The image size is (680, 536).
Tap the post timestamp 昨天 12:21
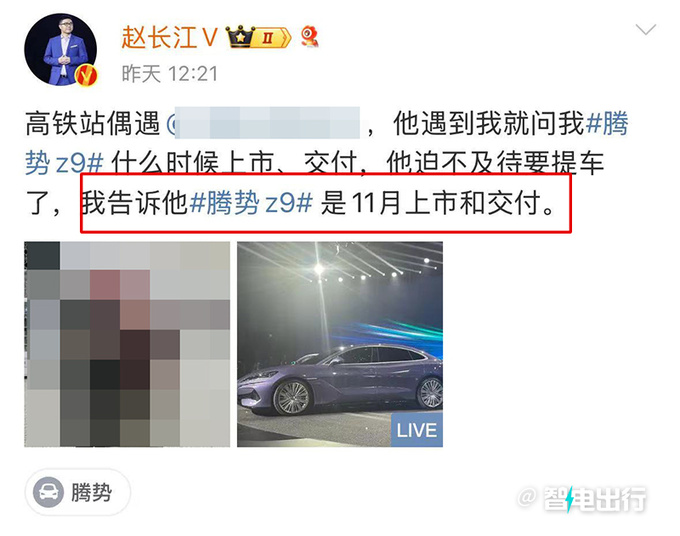(x=170, y=74)
